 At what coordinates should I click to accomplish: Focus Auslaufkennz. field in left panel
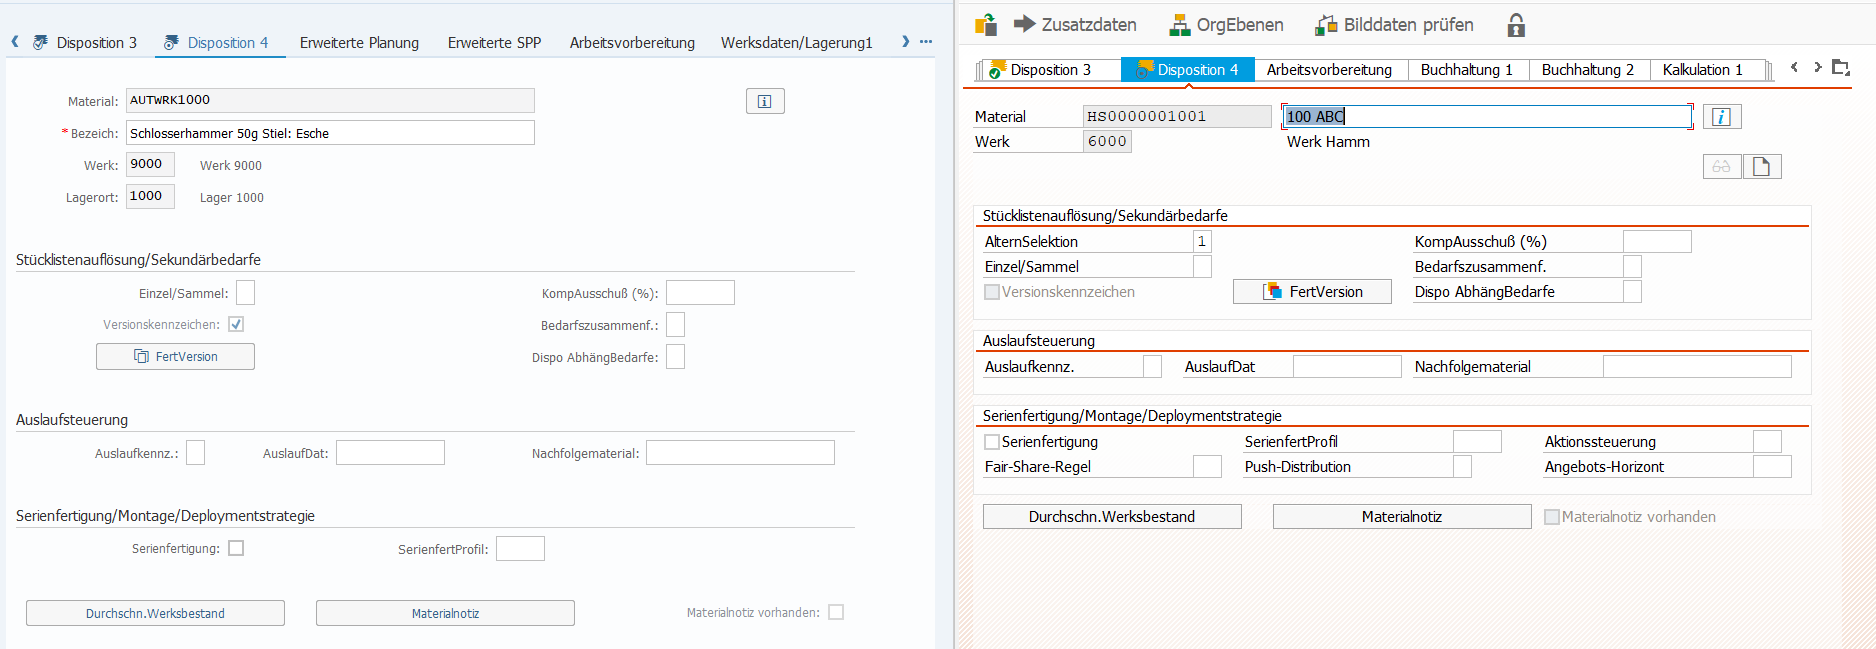[195, 453]
